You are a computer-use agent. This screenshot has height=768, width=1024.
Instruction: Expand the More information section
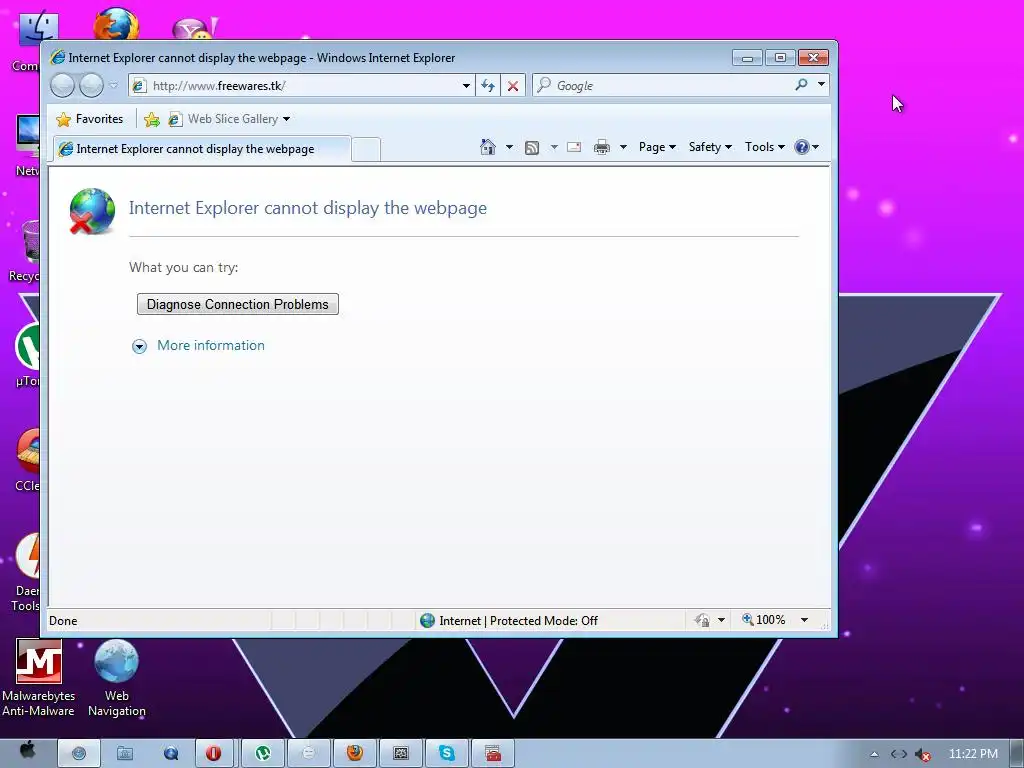(139, 346)
